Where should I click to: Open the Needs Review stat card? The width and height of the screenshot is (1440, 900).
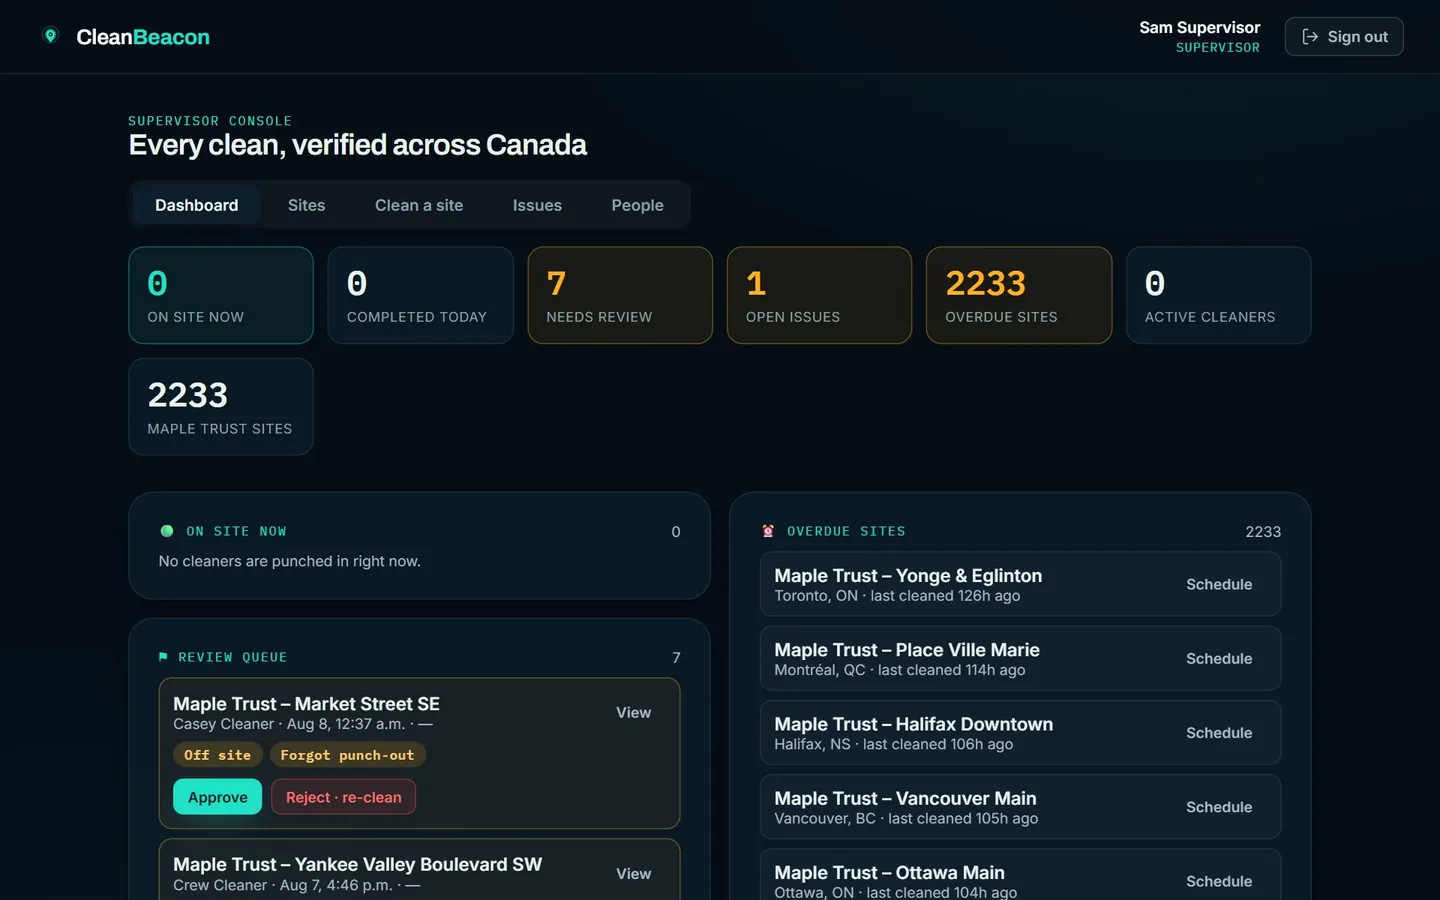click(620, 295)
